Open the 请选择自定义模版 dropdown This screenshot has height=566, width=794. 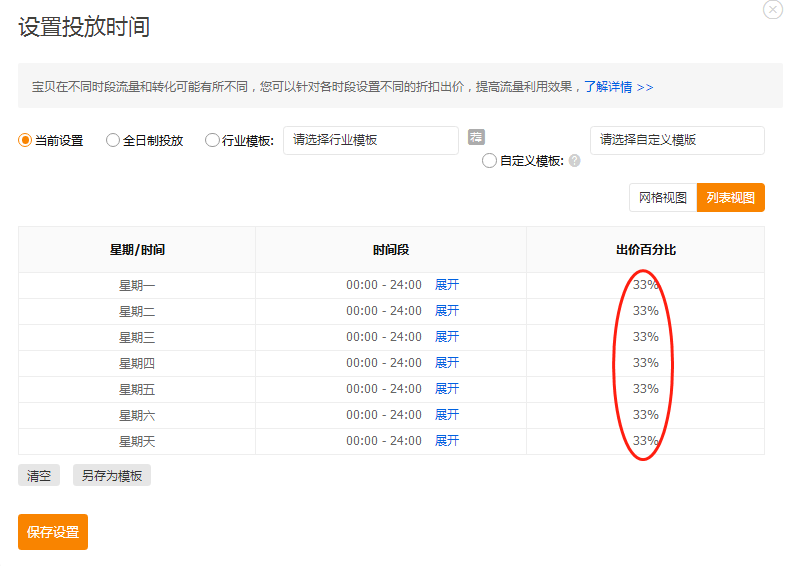point(677,141)
